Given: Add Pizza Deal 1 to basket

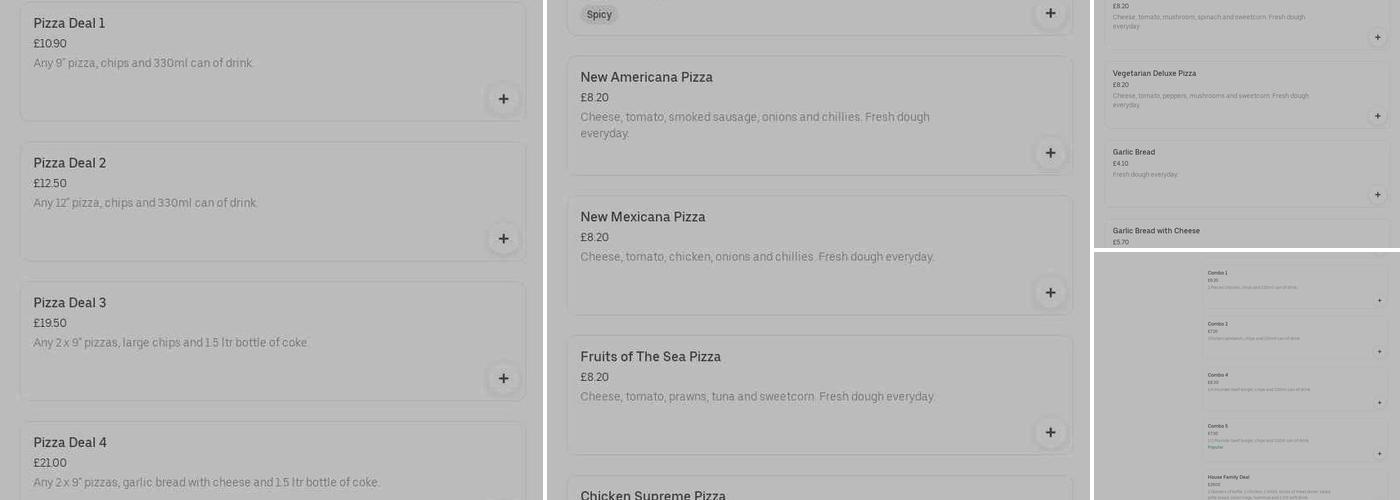Looking at the screenshot, I should [x=503, y=99].
